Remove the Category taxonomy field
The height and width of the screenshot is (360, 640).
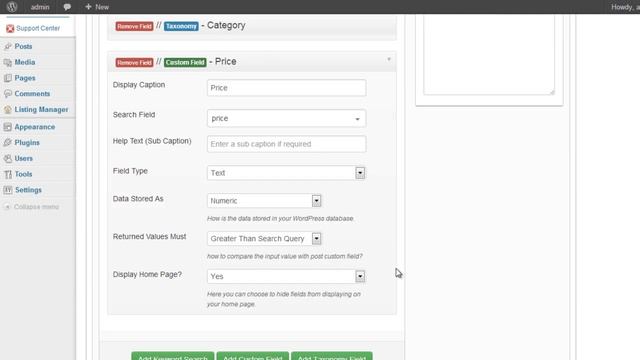pos(134,26)
